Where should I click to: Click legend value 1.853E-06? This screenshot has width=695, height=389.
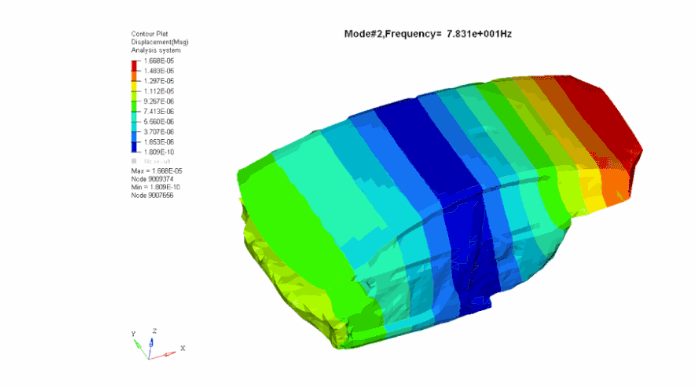point(159,142)
